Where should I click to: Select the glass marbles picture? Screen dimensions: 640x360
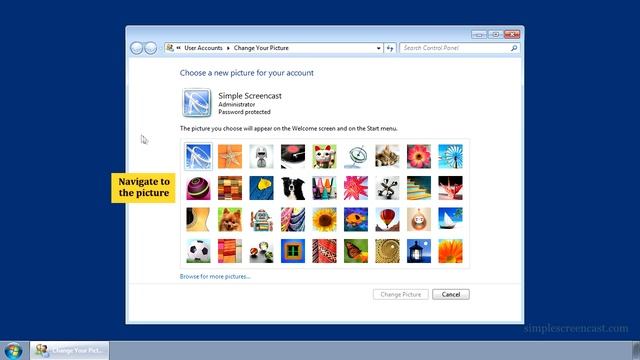point(261,251)
